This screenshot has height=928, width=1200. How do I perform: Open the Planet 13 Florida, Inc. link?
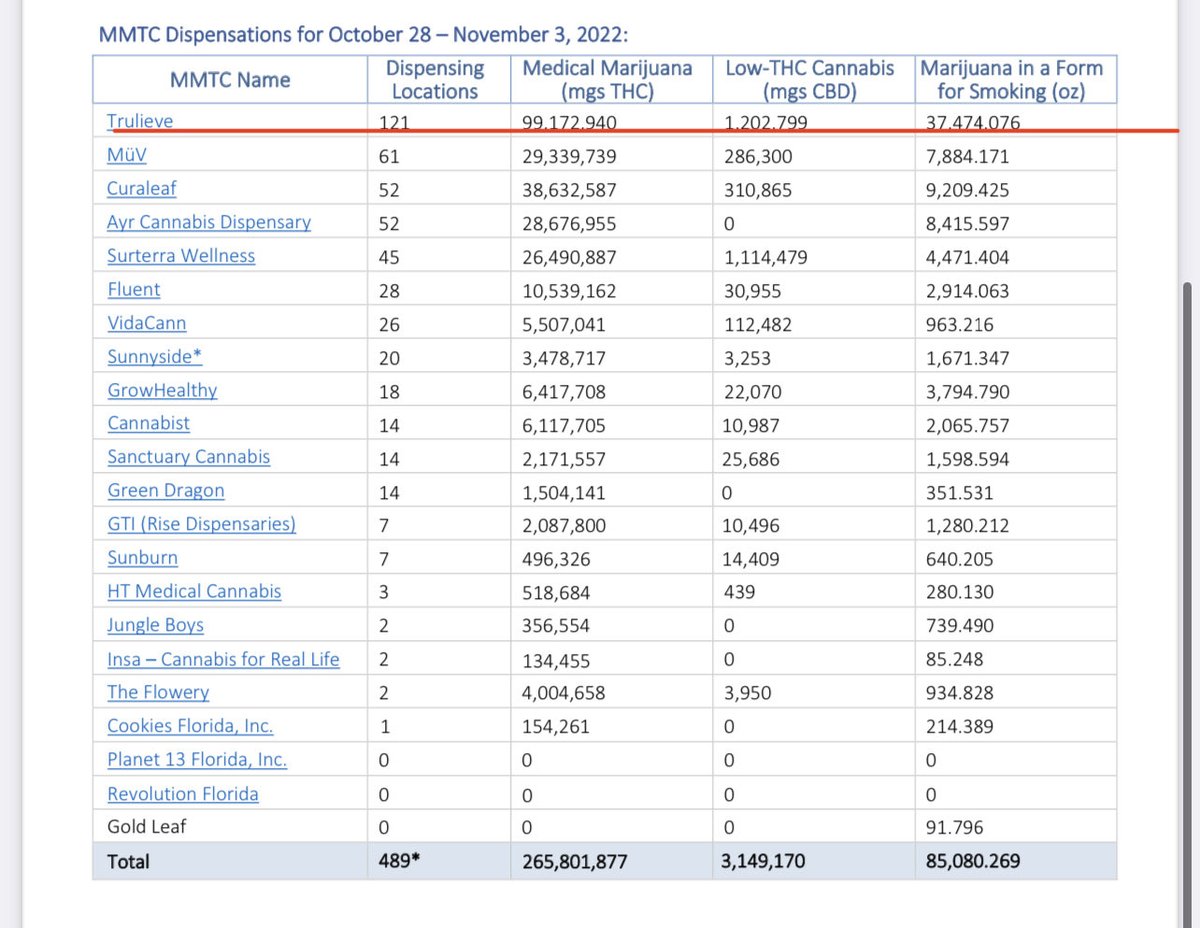[197, 759]
